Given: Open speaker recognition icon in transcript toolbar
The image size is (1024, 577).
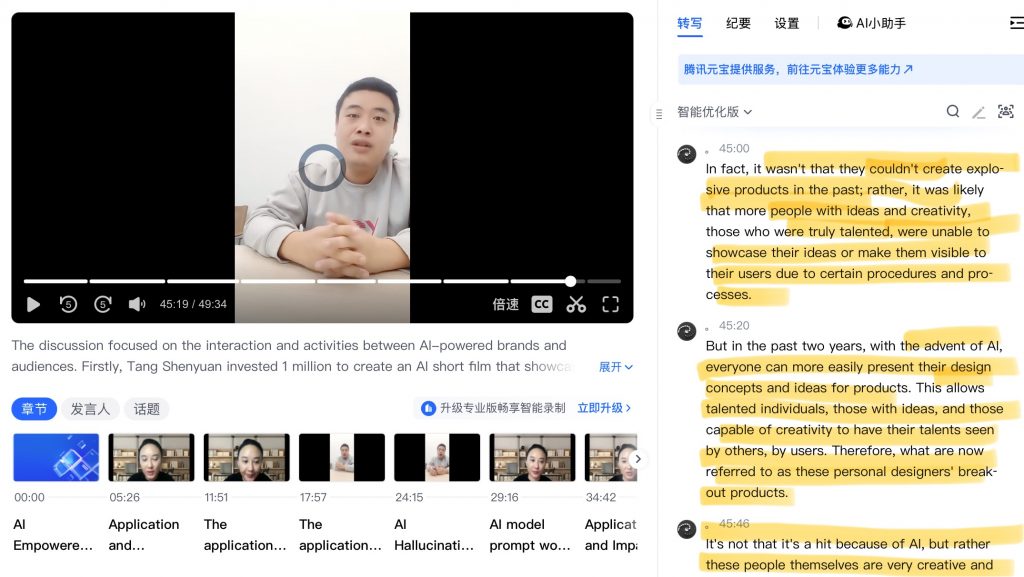Looking at the screenshot, I should (1006, 112).
